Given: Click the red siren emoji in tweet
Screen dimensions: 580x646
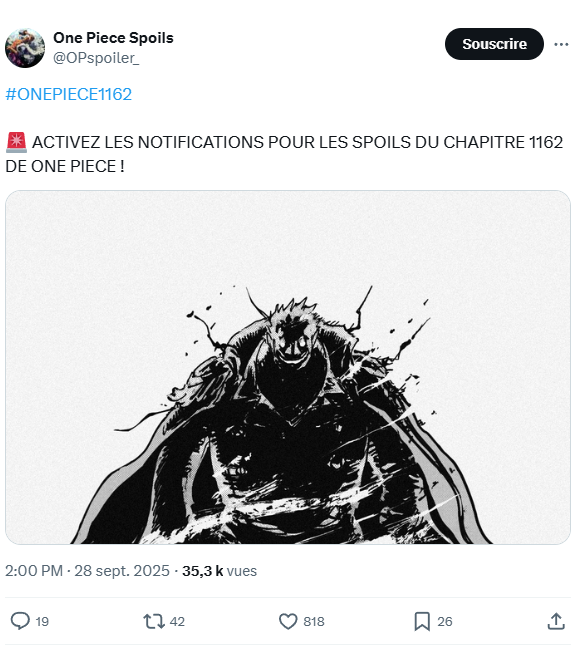Looking at the screenshot, I should point(16,143).
